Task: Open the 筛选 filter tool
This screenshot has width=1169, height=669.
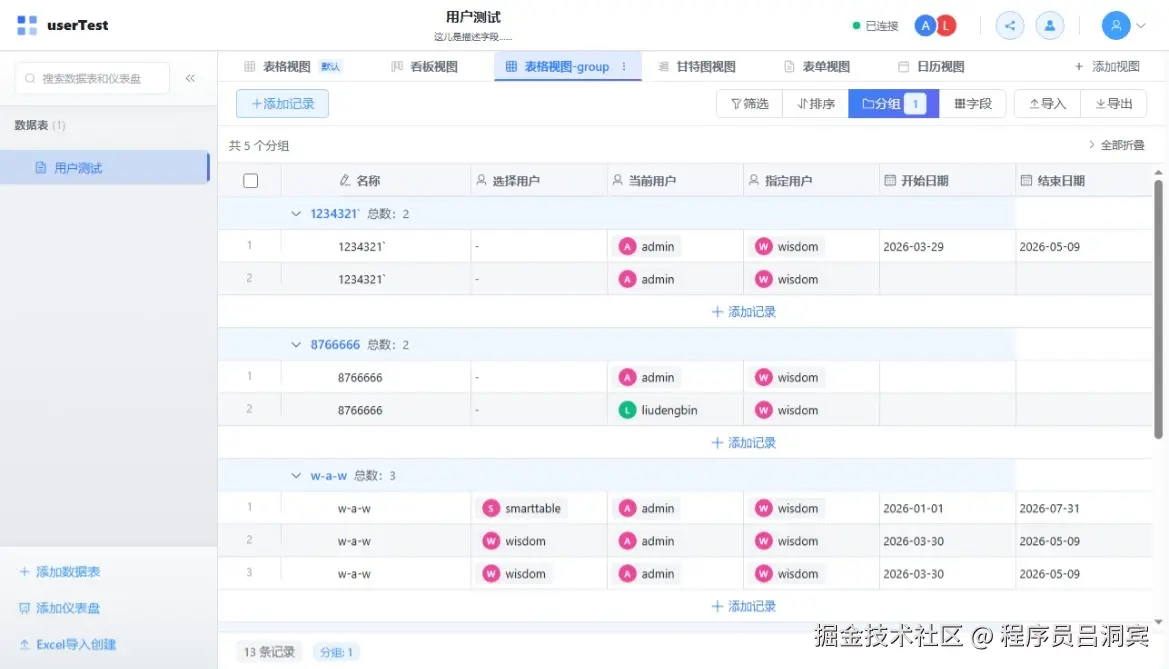Action: pyautogui.click(x=748, y=103)
